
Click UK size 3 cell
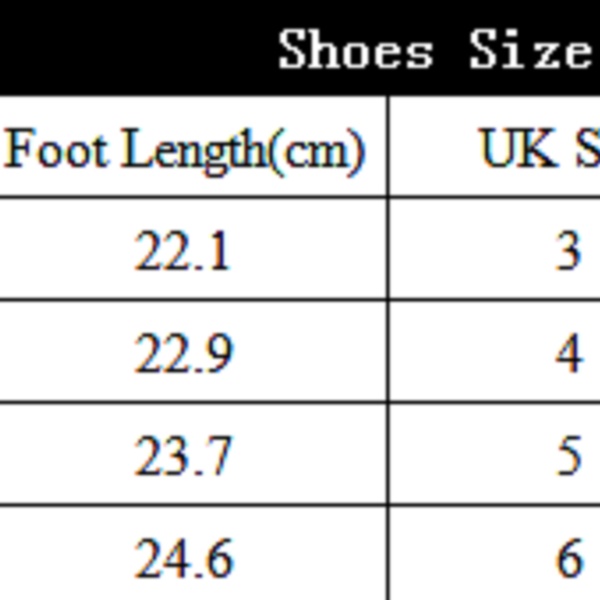568,251
